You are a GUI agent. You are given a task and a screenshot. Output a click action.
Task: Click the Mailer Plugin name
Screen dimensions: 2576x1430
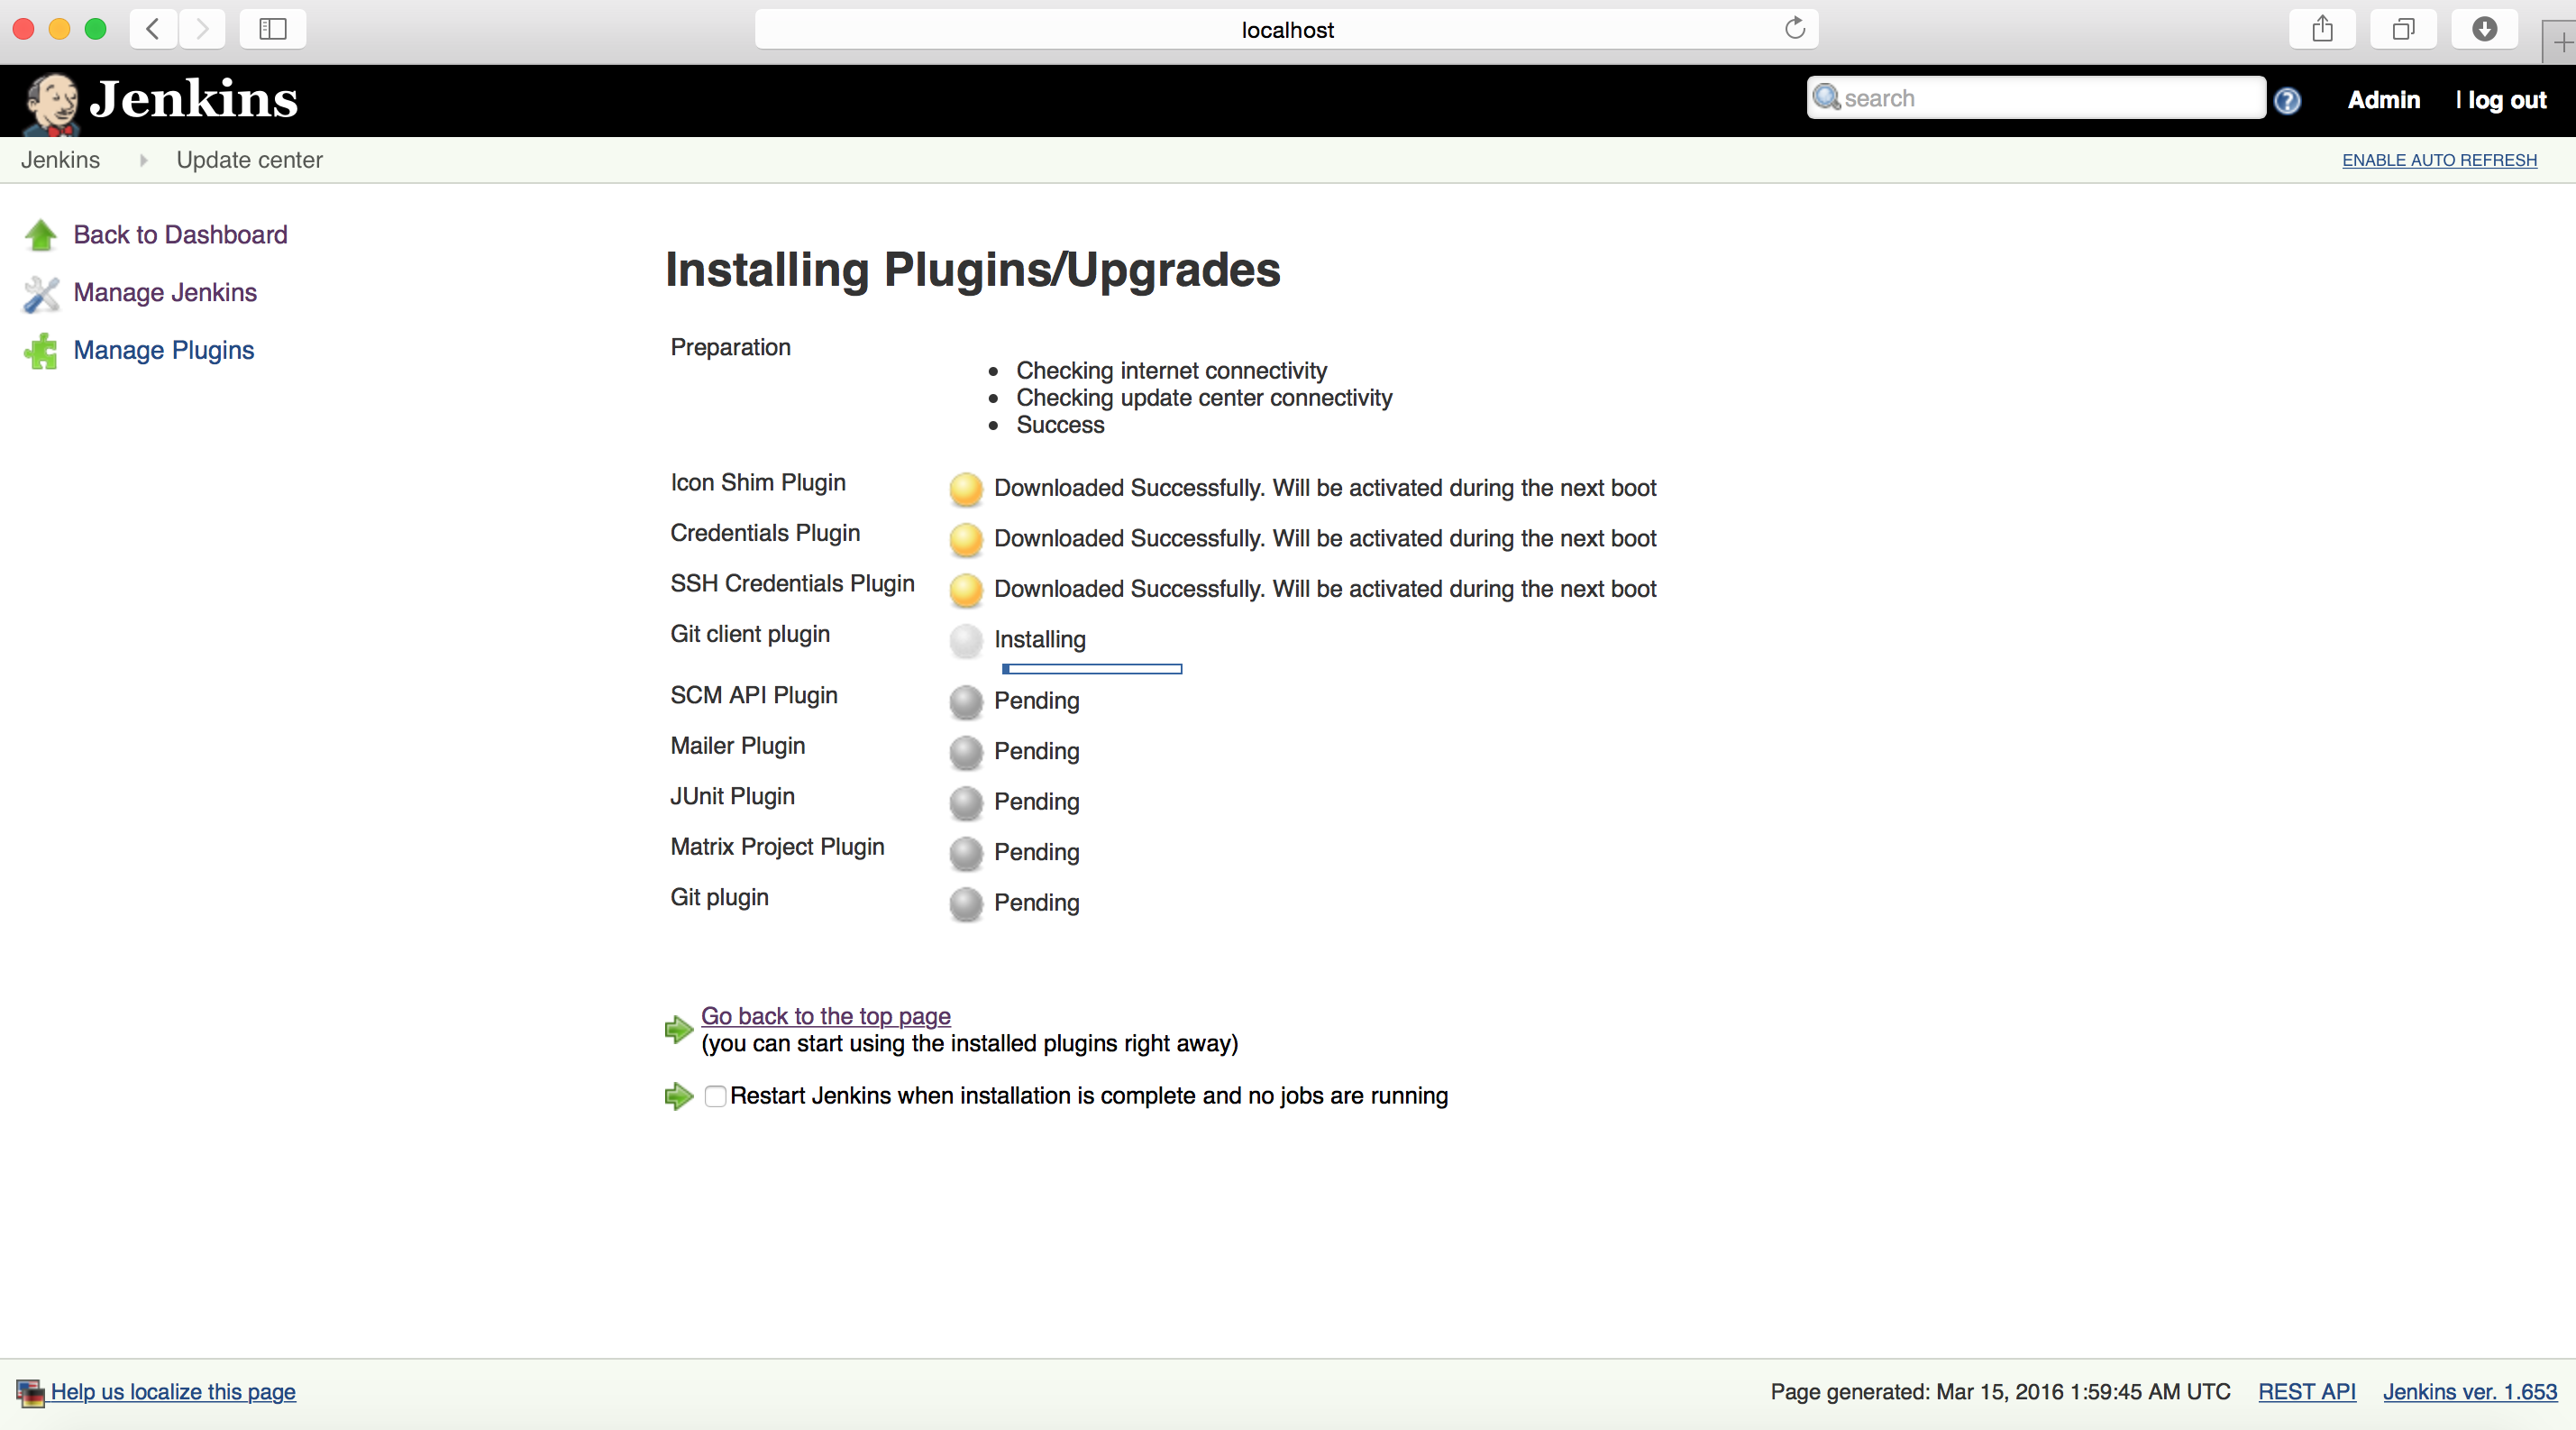tap(737, 746)
